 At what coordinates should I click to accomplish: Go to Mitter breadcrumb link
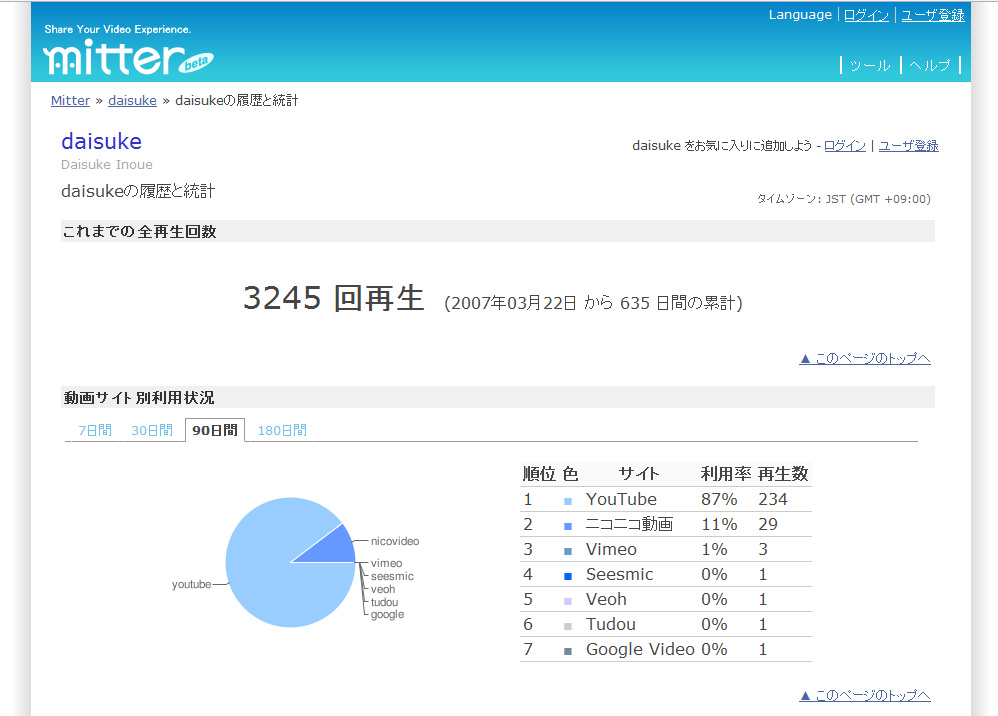(x=70, y=101)
